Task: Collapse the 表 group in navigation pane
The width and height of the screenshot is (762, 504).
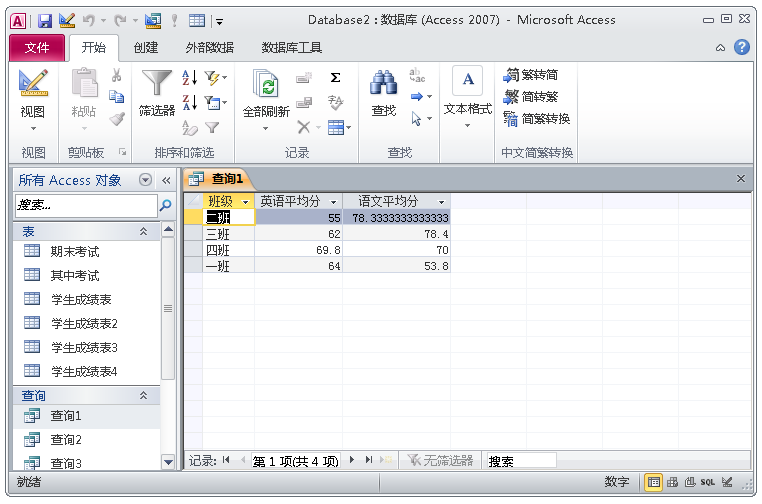Action: [x=143, y=231]
